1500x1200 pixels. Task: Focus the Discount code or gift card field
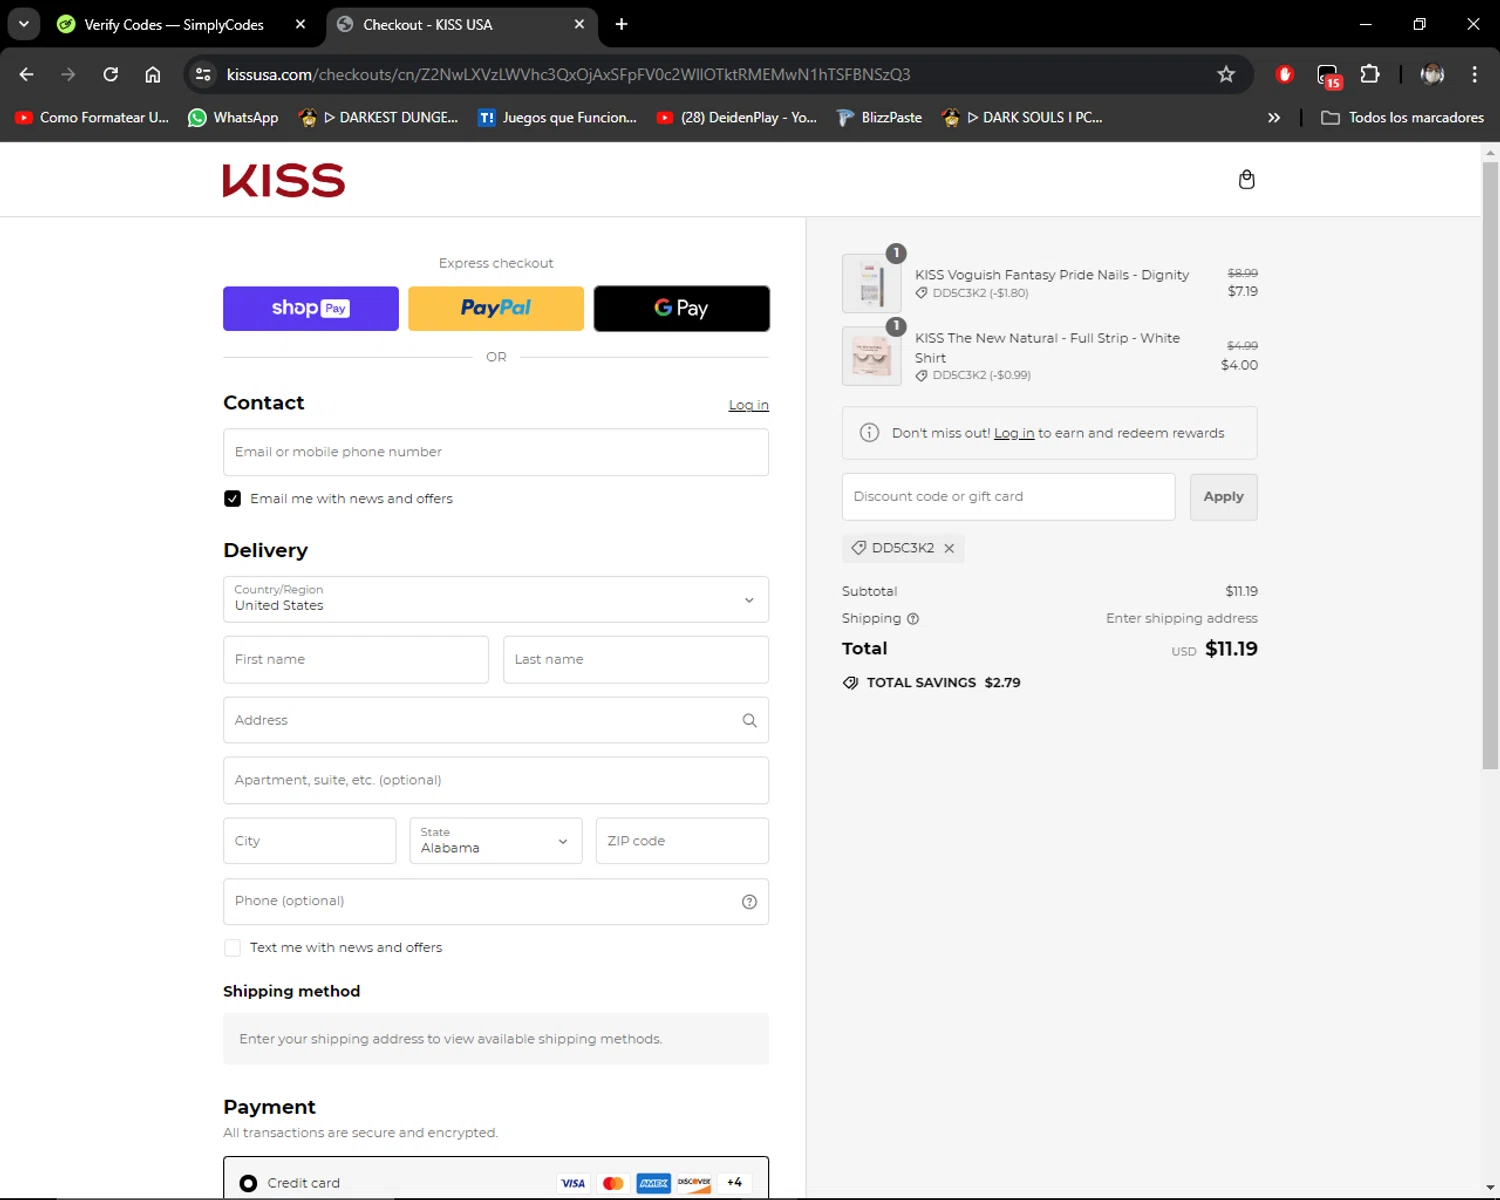click(1008, 497)
